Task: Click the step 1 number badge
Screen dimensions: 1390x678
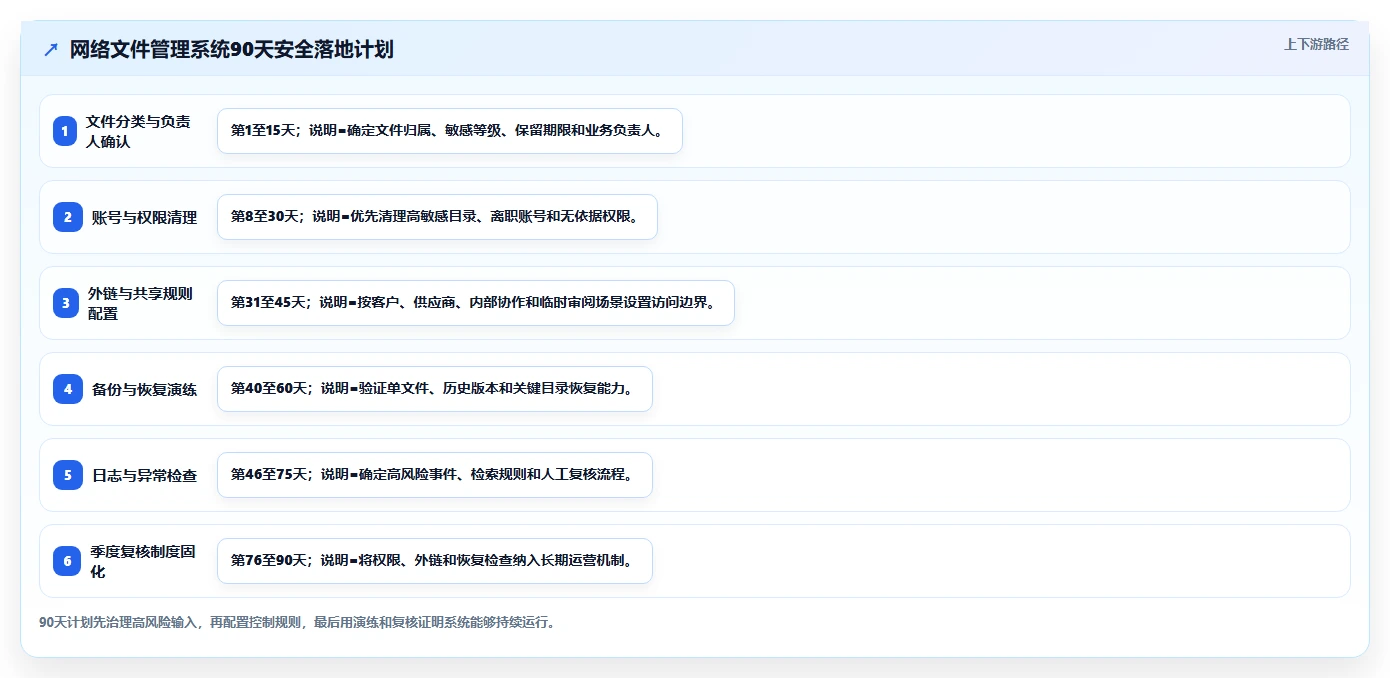Action: tap(65, 131)
